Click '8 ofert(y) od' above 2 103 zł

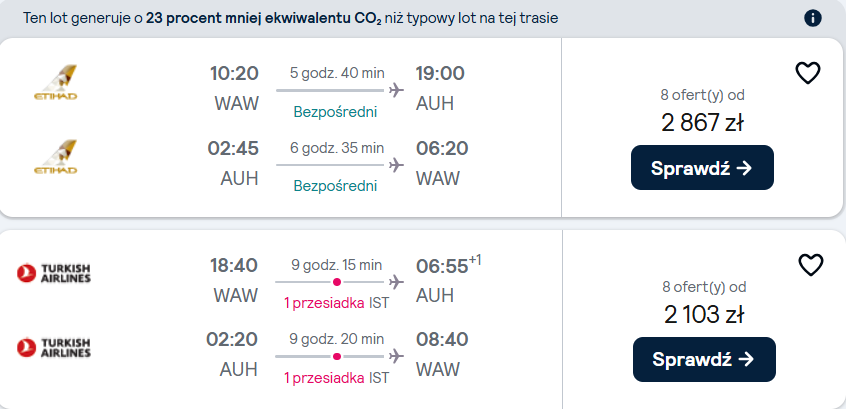[x=704, y=287]
